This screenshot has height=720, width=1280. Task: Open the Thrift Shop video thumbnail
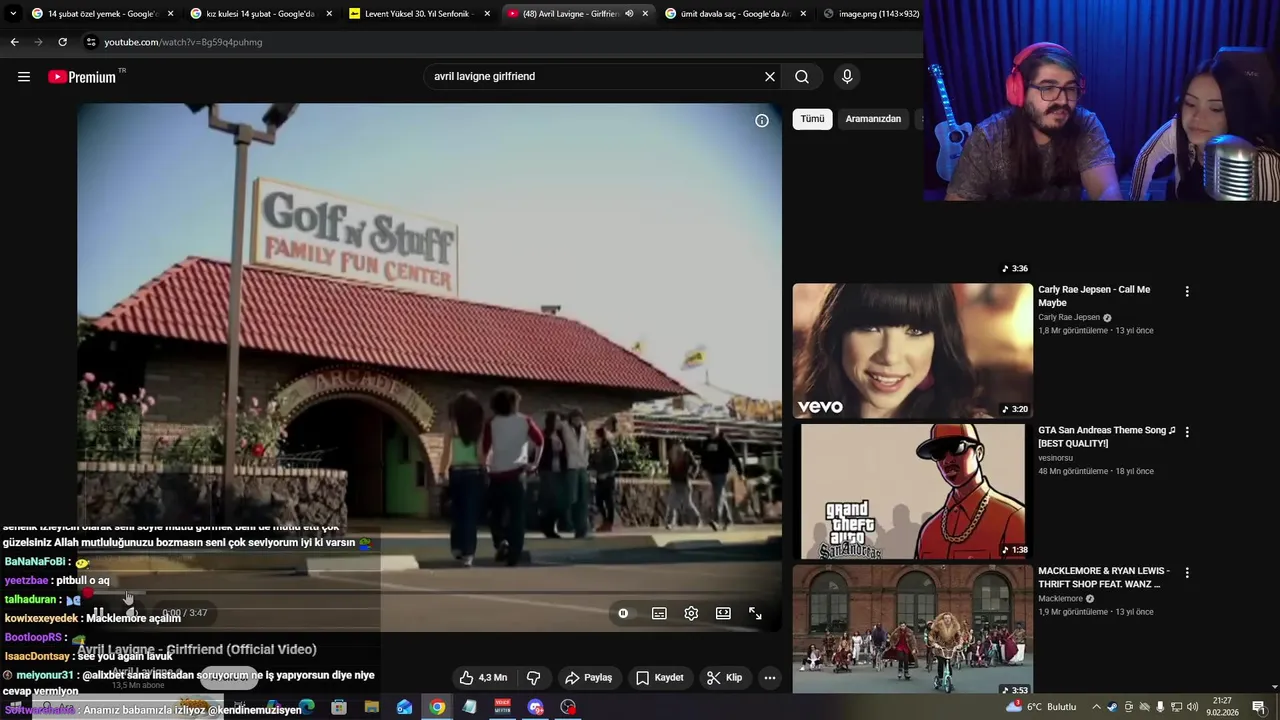pos(913,630)
